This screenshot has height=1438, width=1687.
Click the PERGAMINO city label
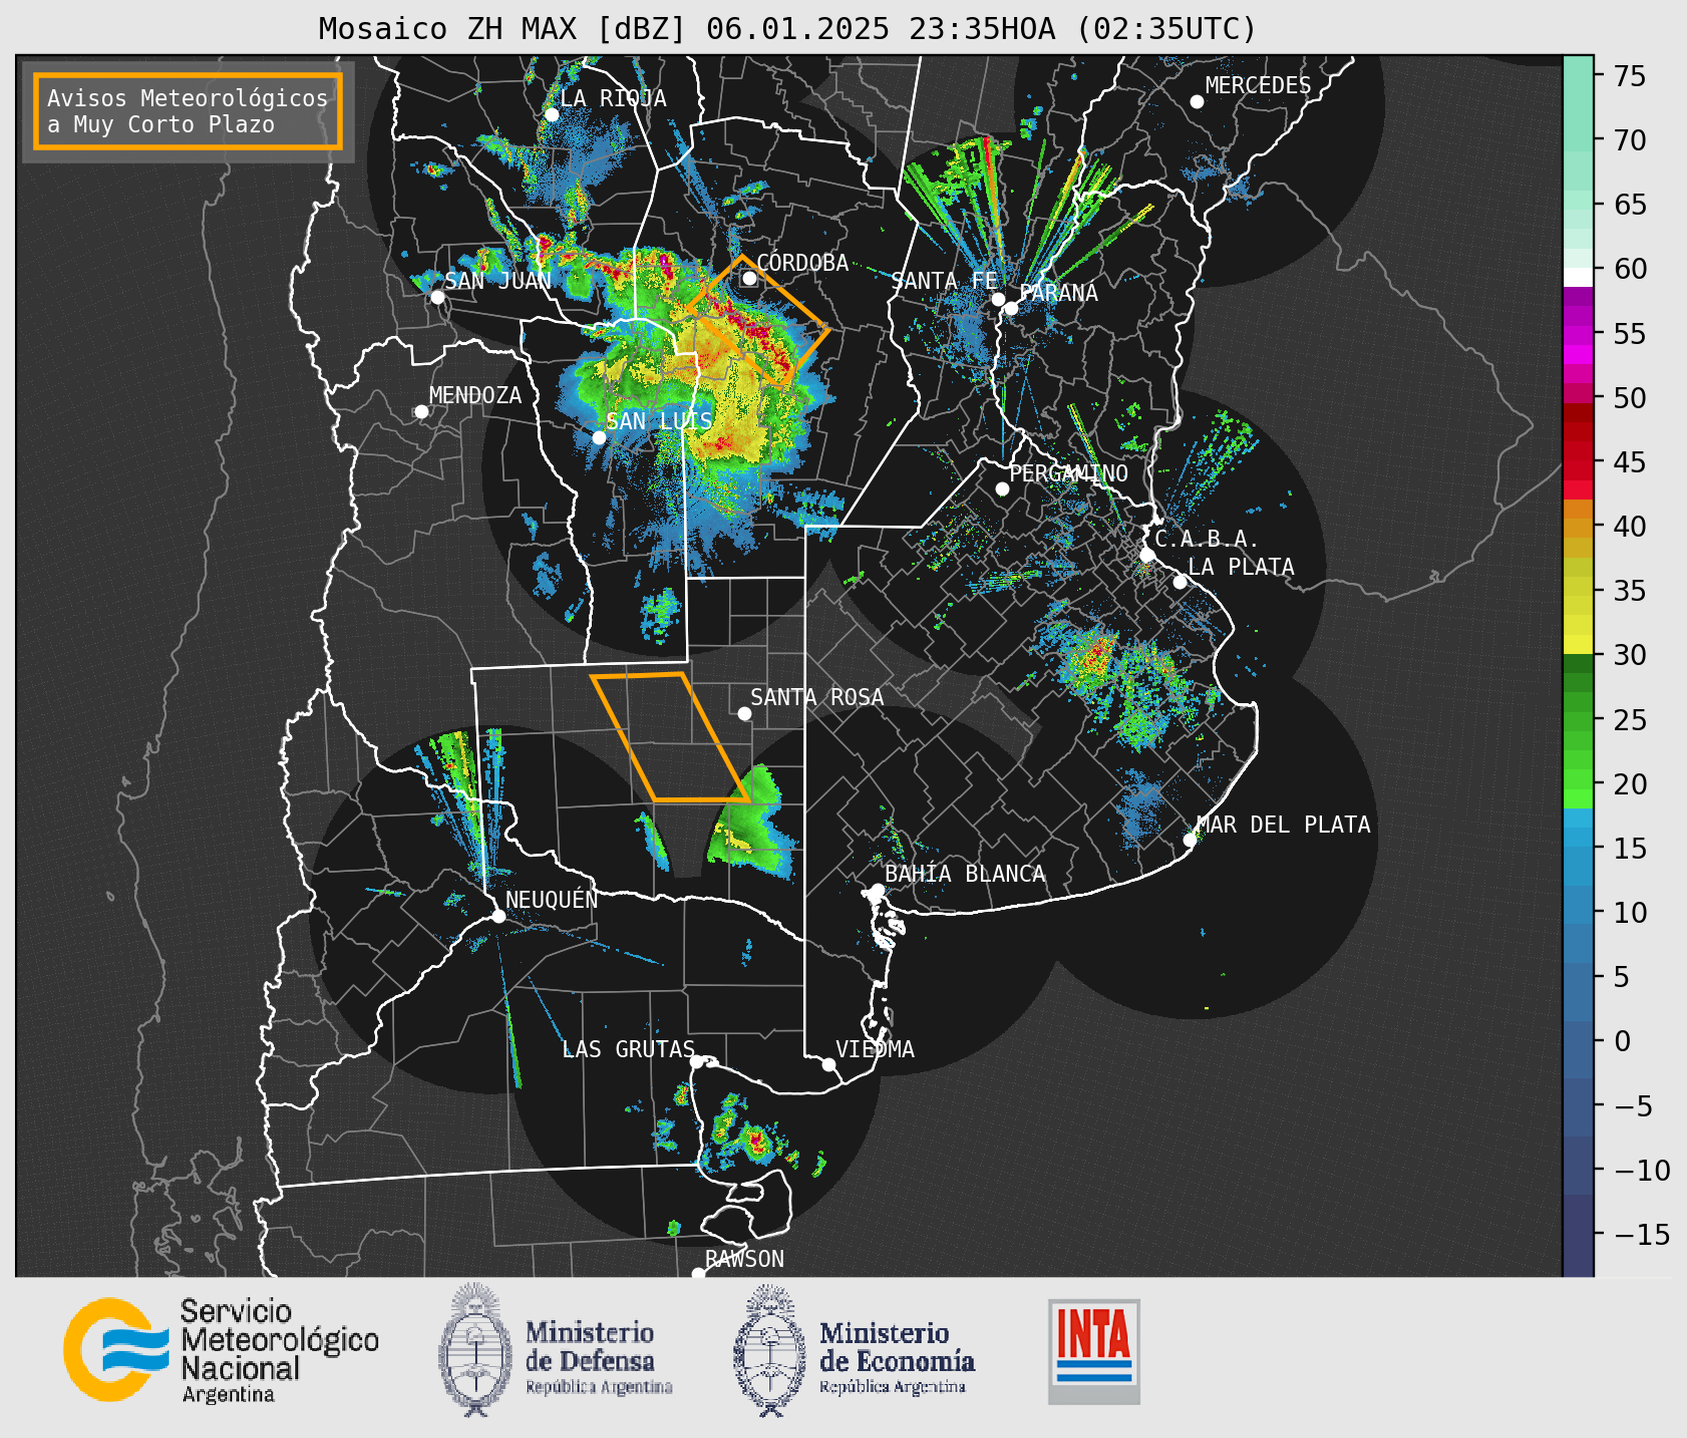pos(1069,473)
